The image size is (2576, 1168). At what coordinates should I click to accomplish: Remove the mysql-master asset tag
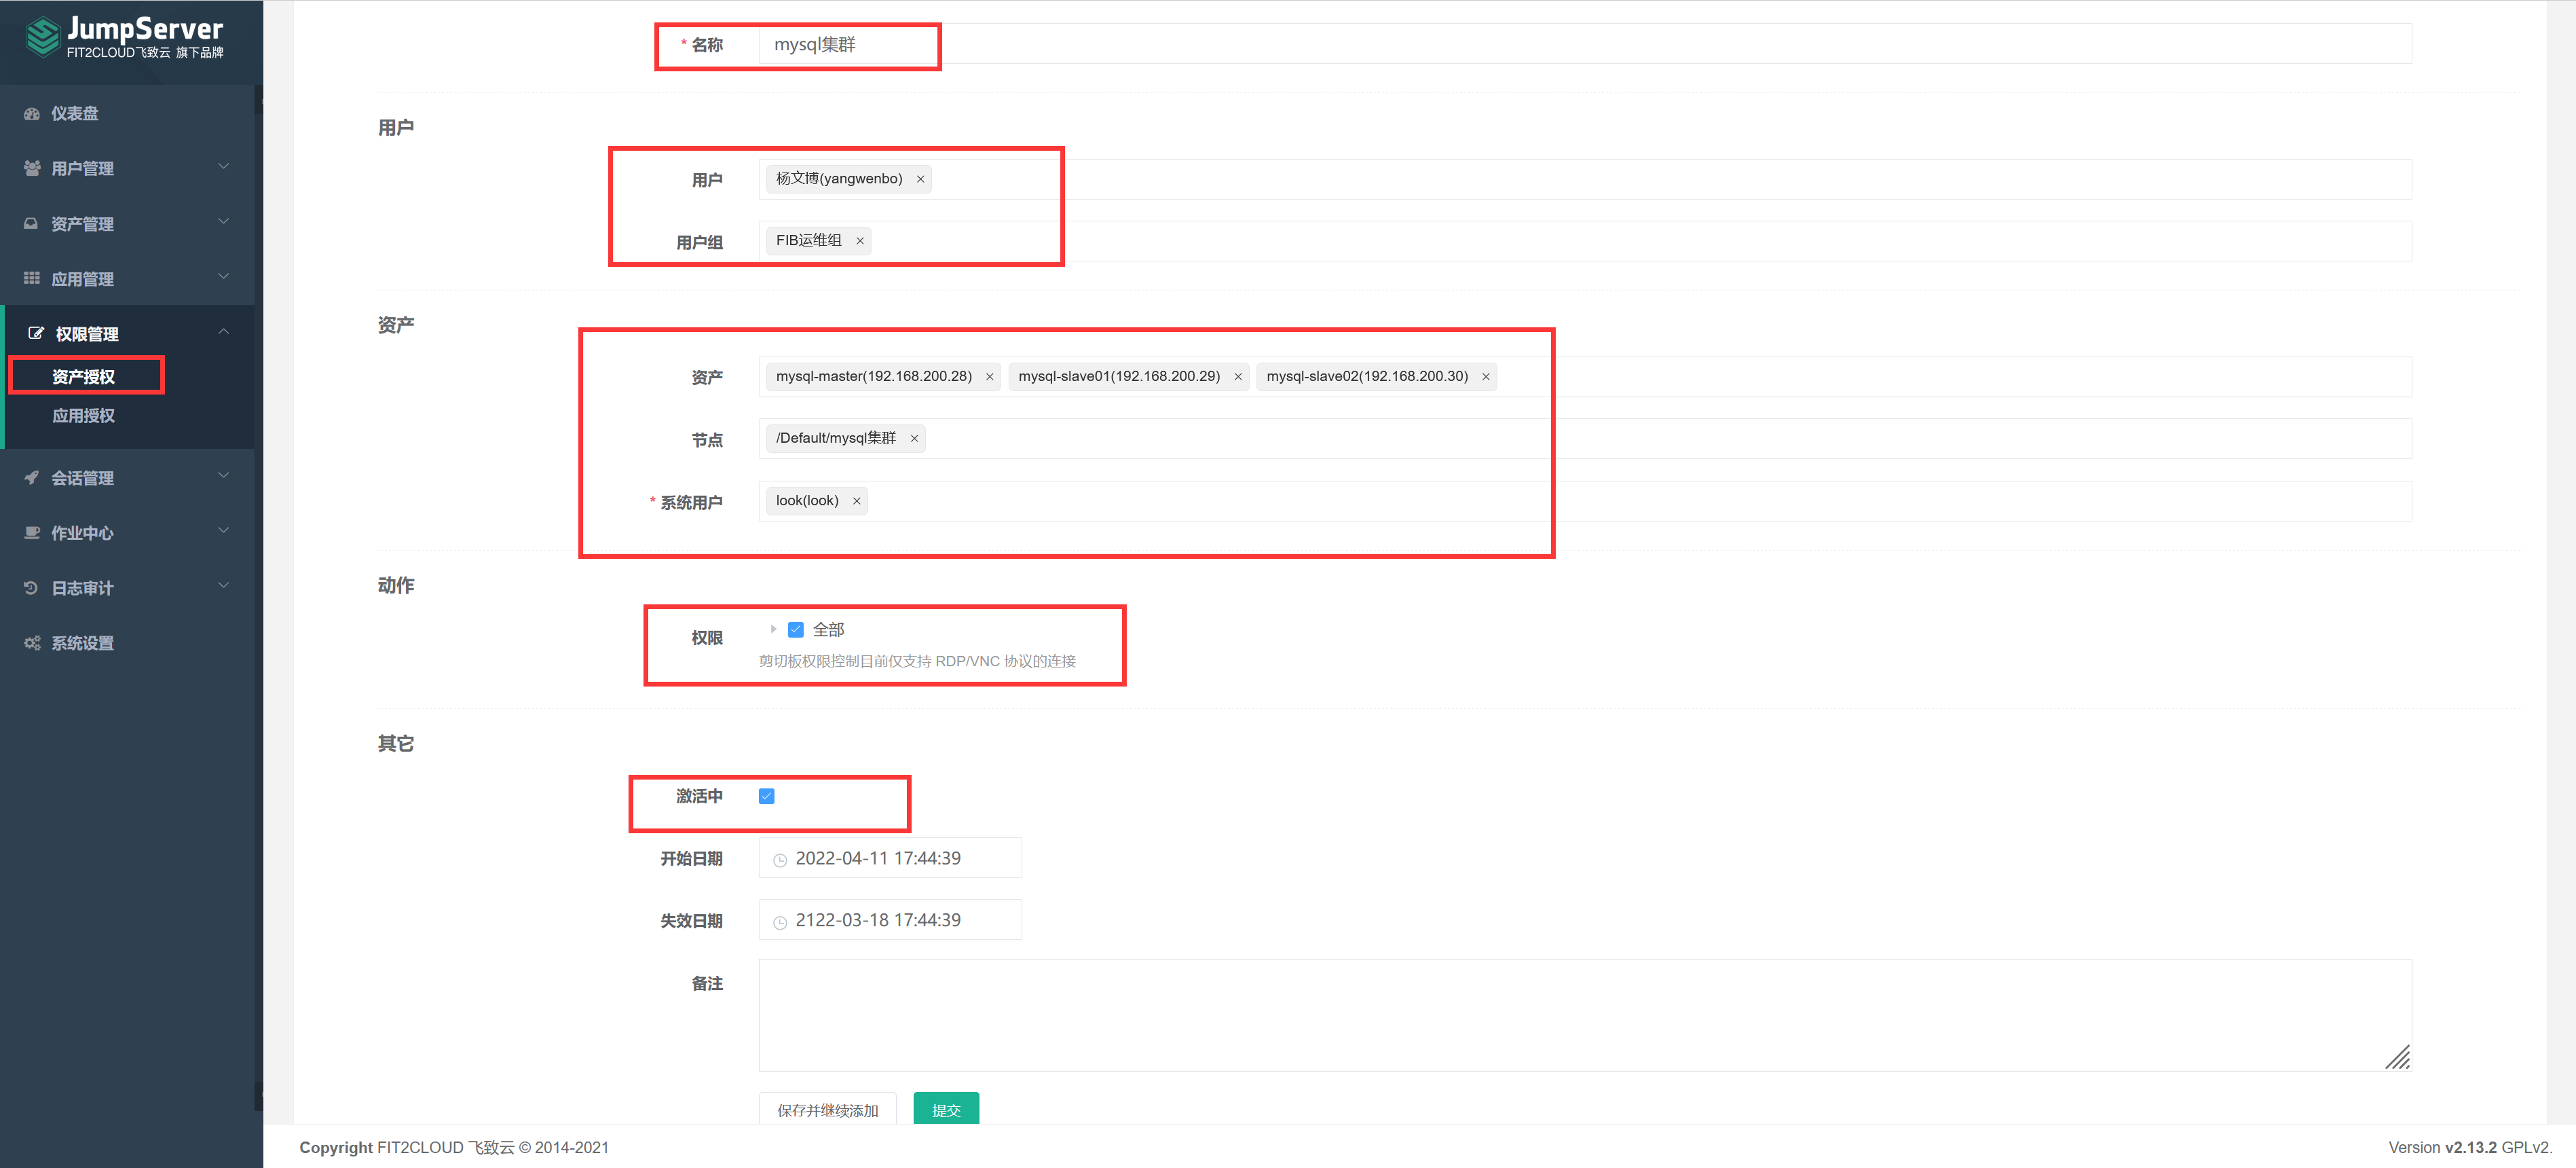989,377
